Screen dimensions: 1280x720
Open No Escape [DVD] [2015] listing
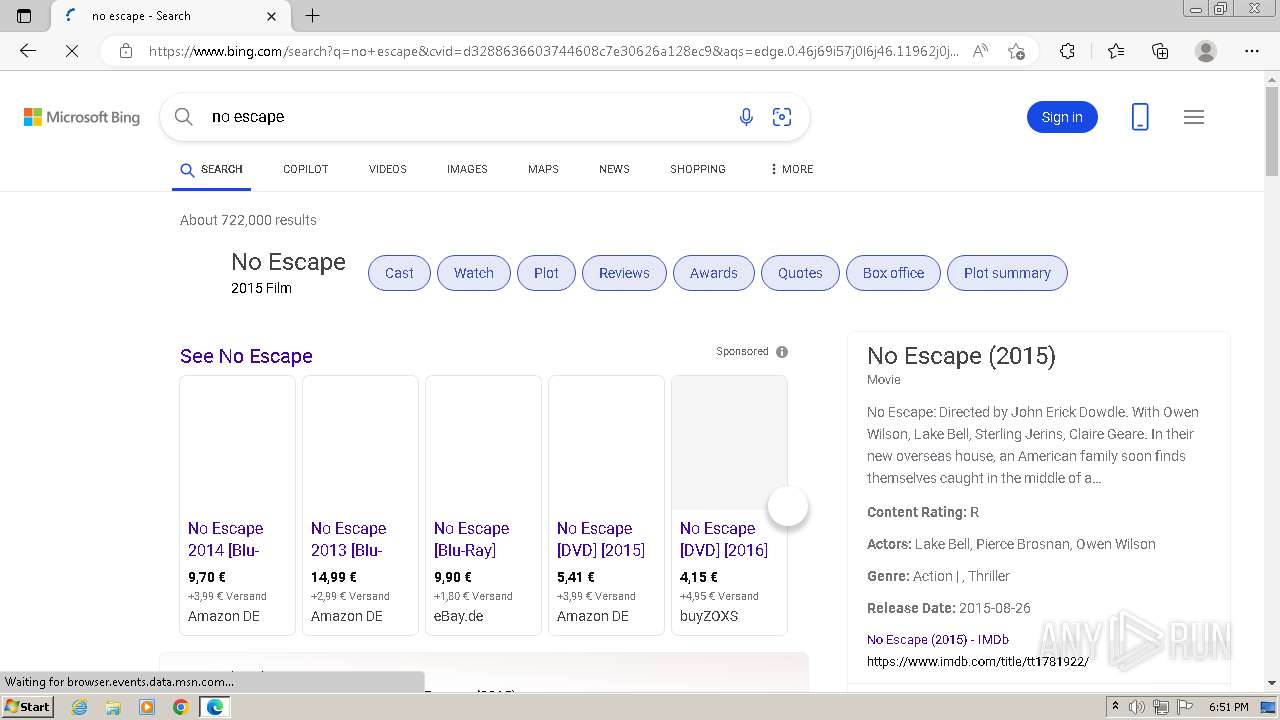(606, 505)
